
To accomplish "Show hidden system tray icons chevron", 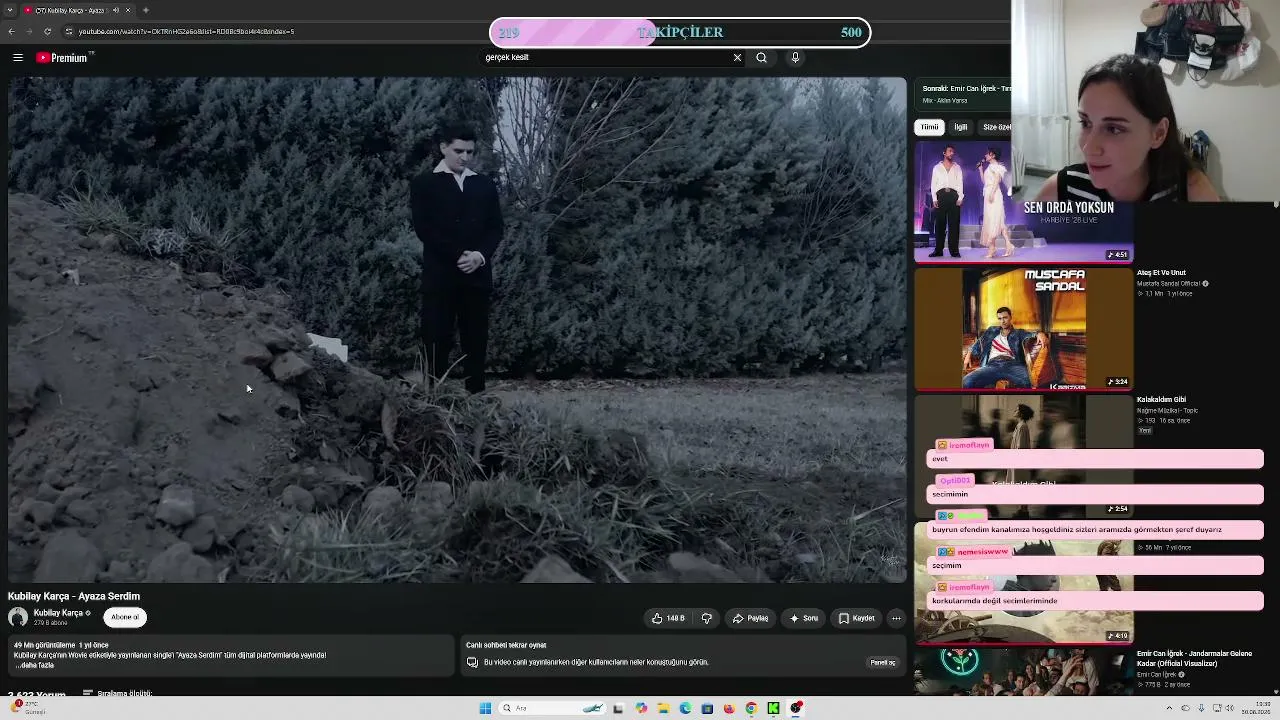I will 1169,708.
